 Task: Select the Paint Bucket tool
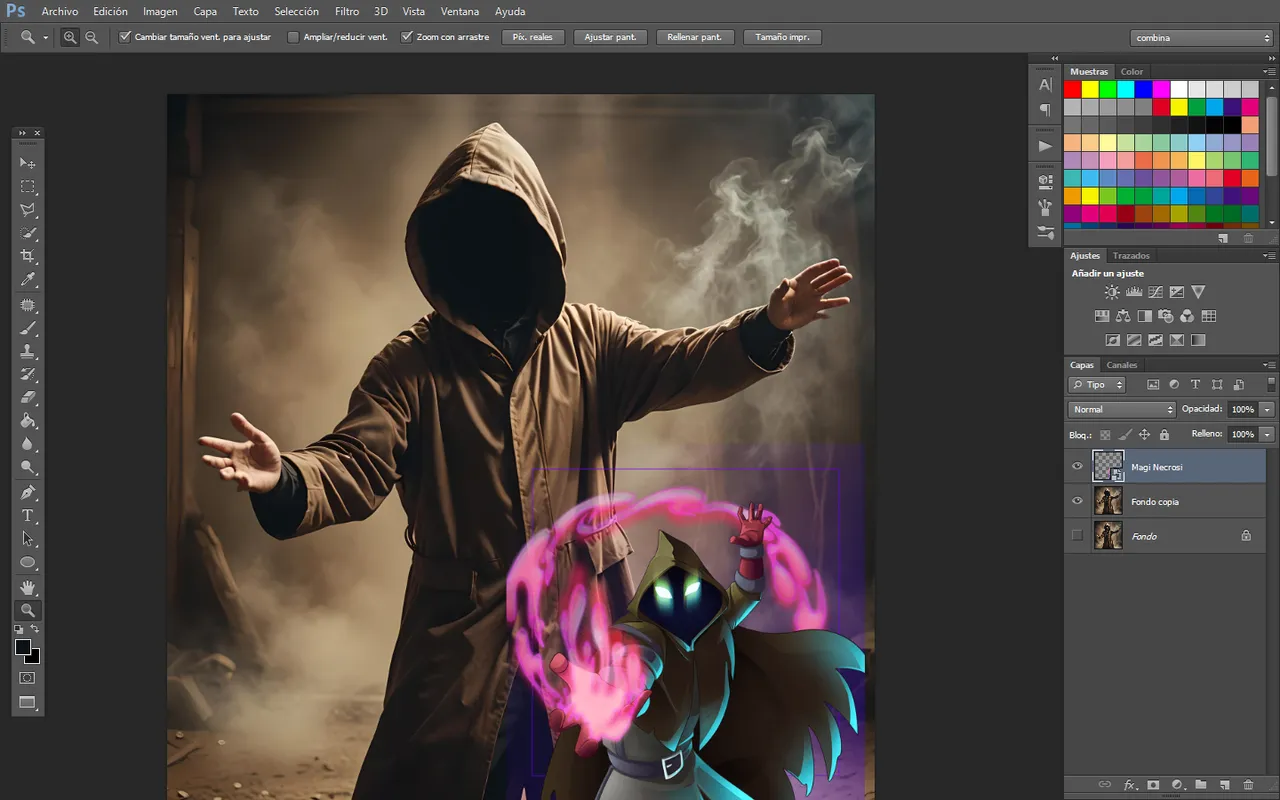point(28,421)
